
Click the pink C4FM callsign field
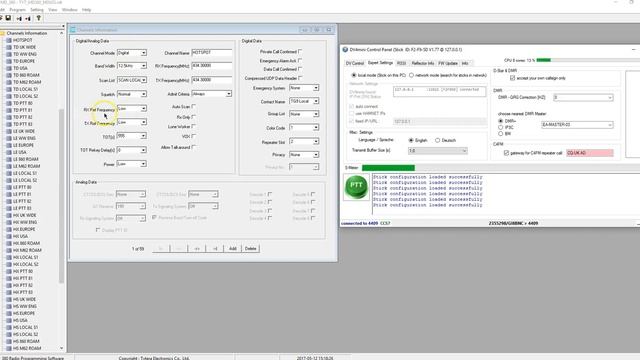point(590,153)
